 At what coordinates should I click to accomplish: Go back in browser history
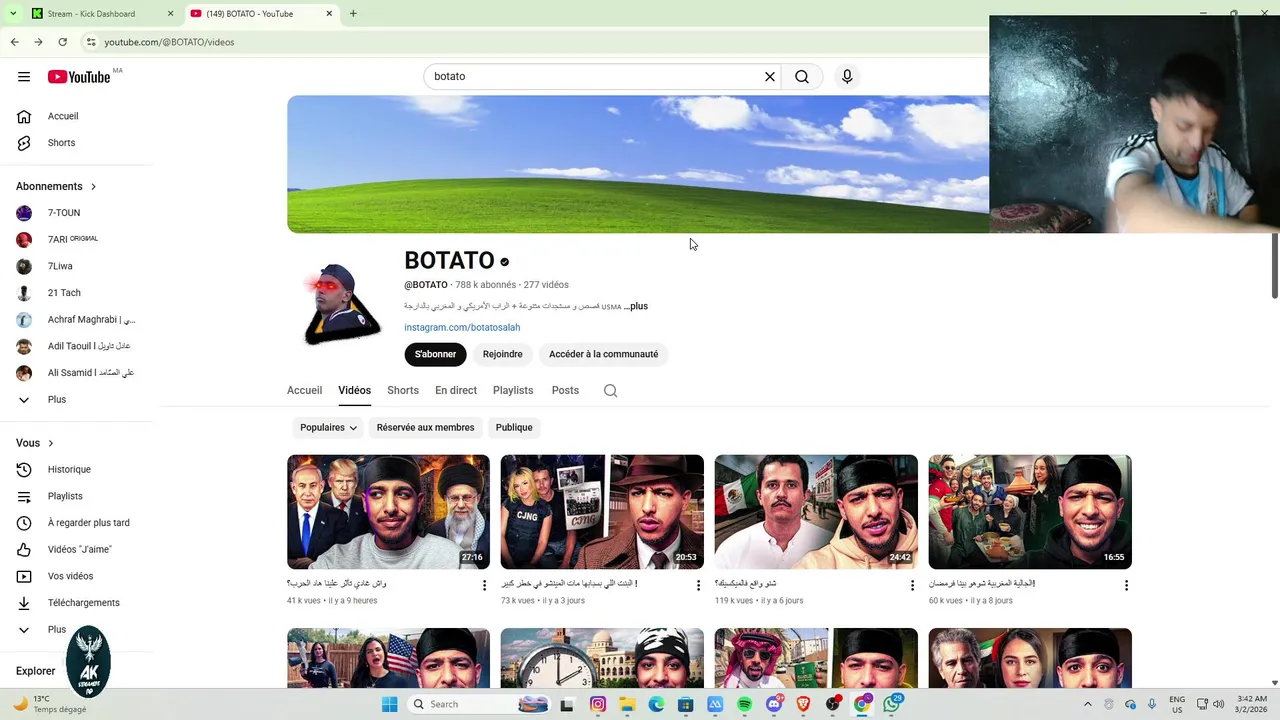[14, 42]
